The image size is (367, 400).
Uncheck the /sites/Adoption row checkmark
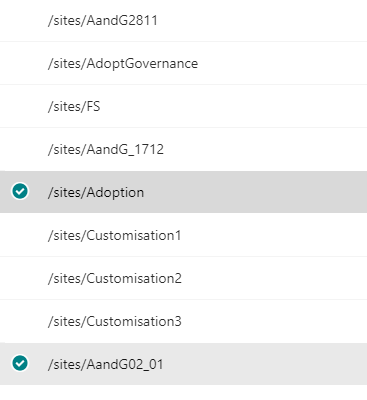tap(20, 191)
